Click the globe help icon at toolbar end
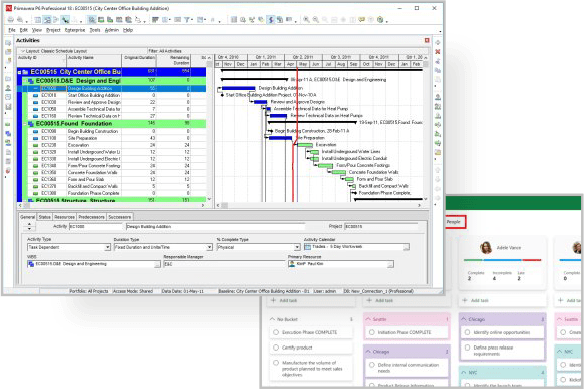The height and width of the screenshot is (389, 584). 380,20
